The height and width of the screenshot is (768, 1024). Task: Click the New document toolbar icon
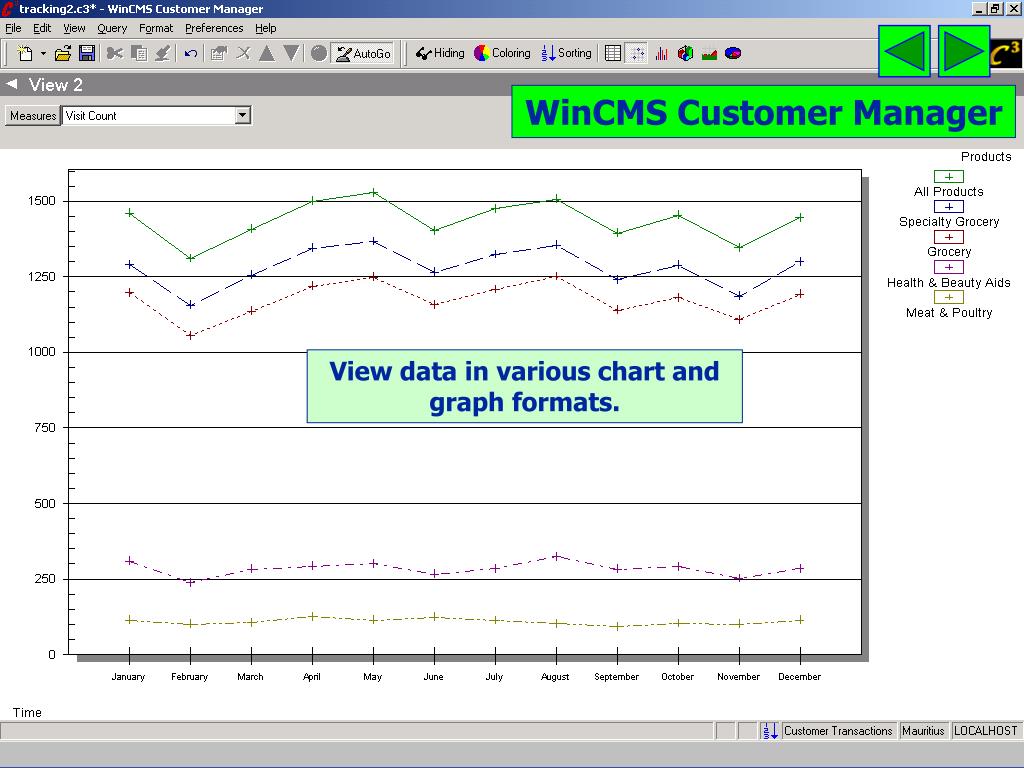click(x=25, y=54)
